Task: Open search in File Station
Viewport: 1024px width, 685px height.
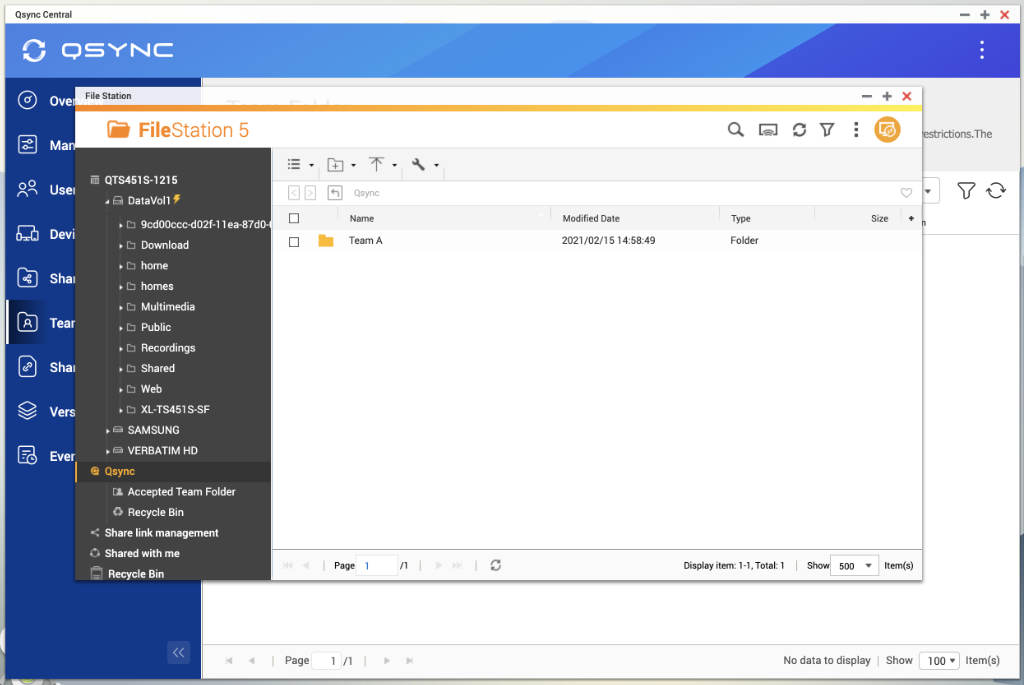Action: pos(735,130)
